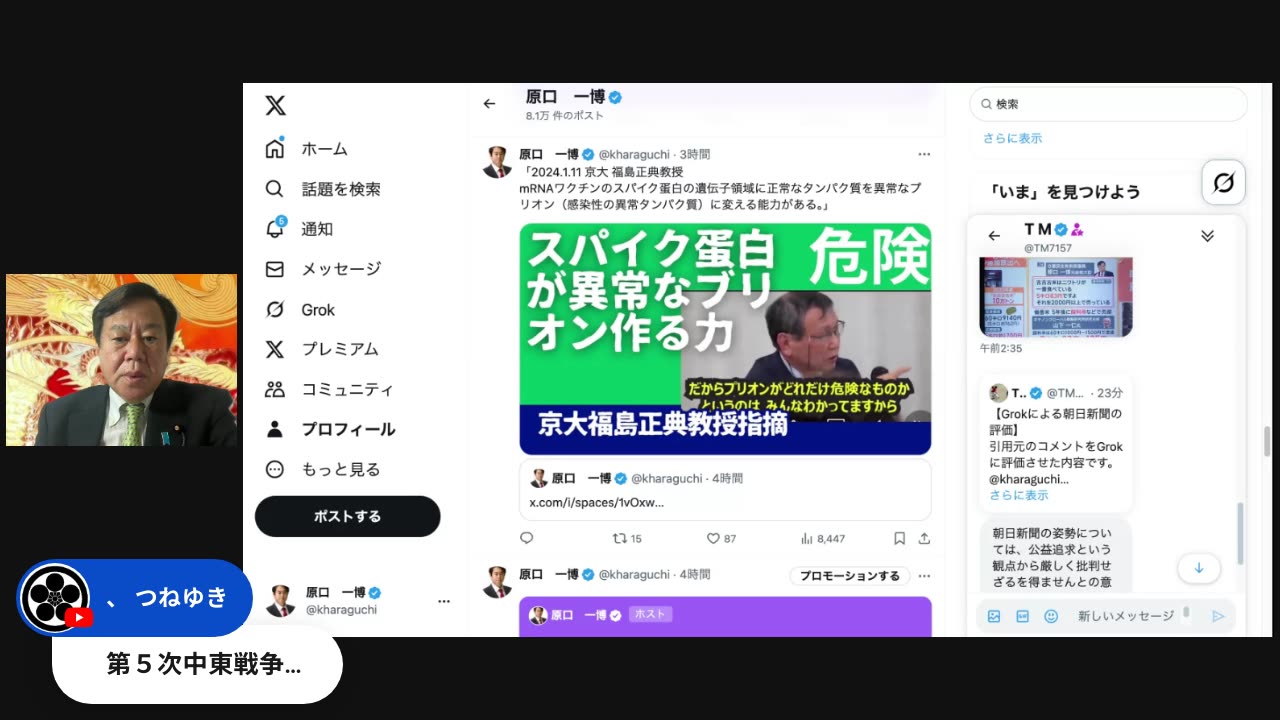
Task: Open プロフィール in sidebar
Action: pos(330,429)
